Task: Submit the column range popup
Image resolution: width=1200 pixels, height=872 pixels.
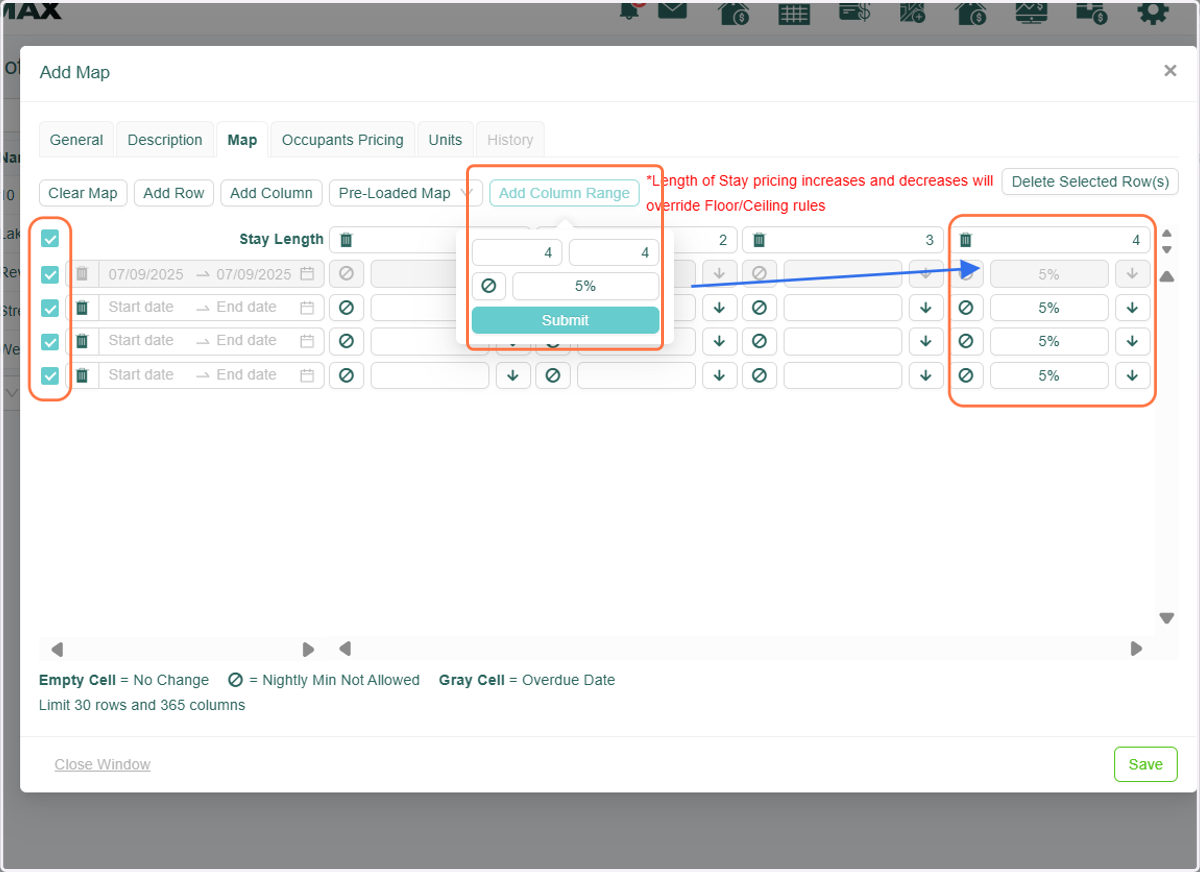Action: click(x=565, y=320)
